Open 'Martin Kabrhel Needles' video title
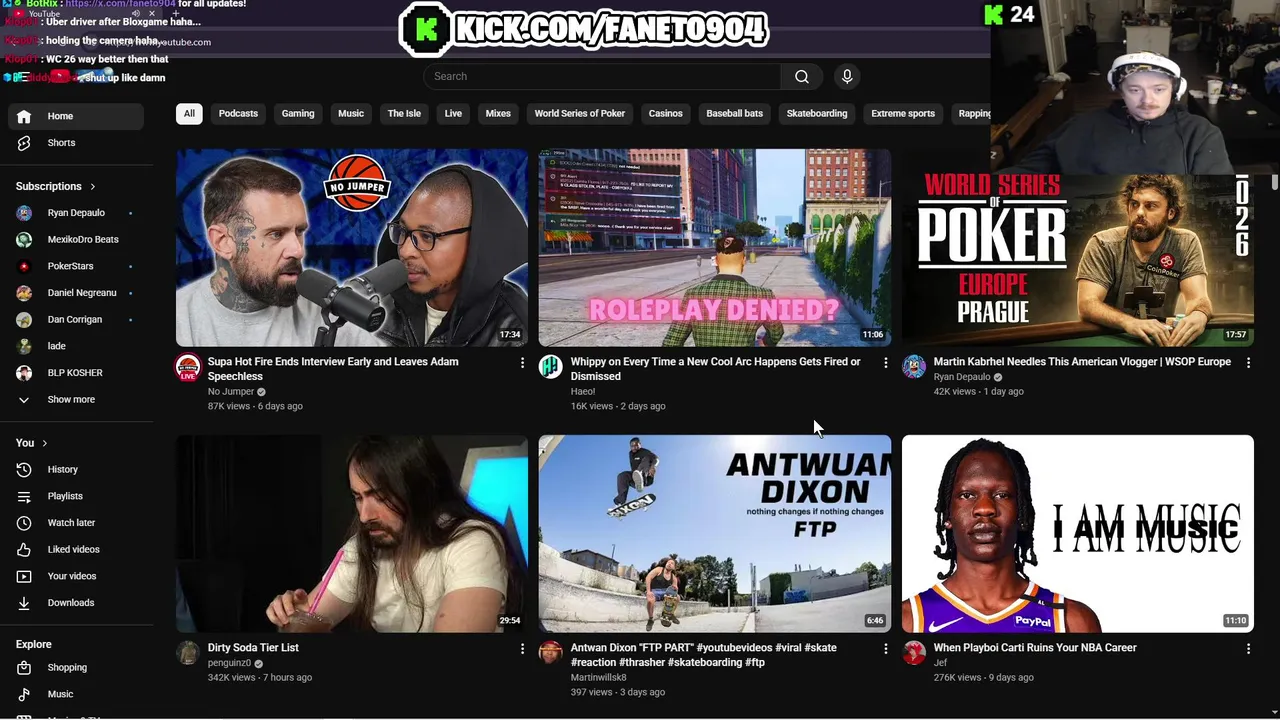Image resolution: width=1280 pixels, height=720 pixels. [1082, 362]
